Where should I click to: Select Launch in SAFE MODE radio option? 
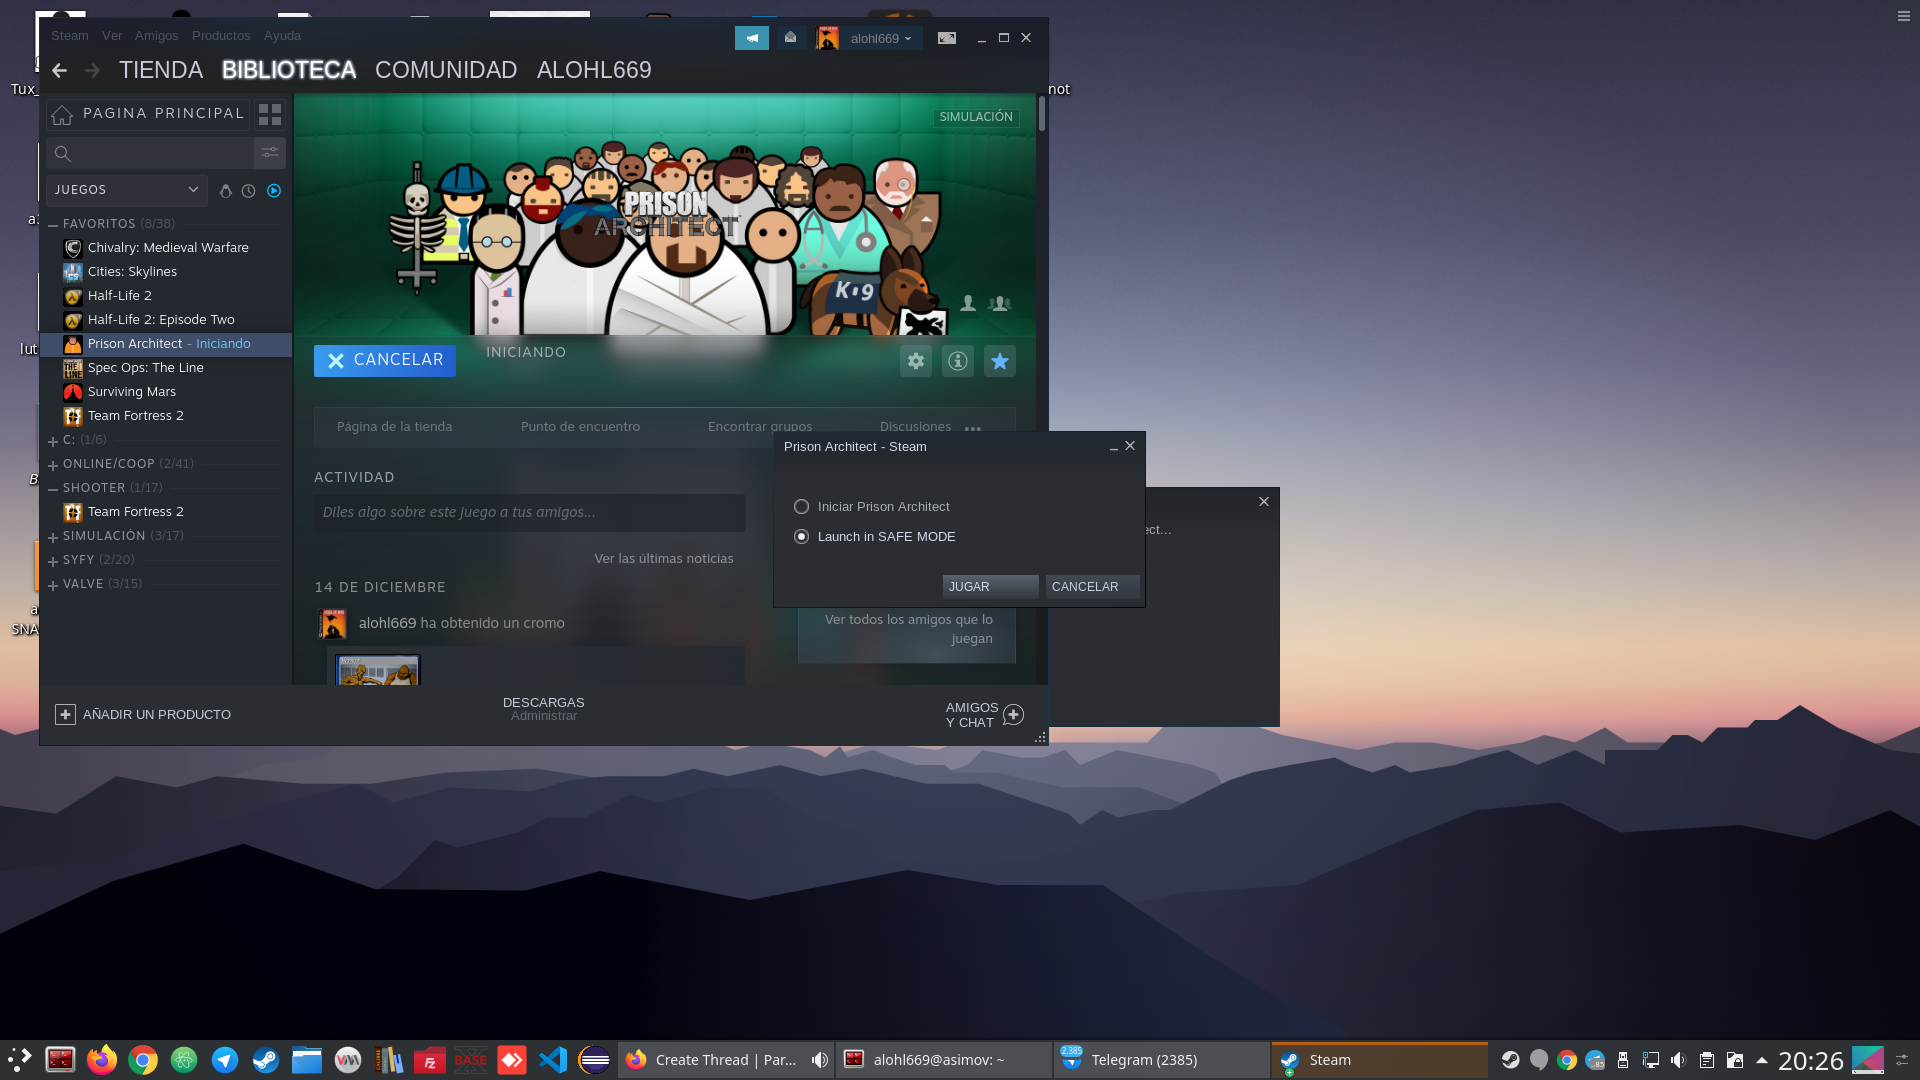pyautogui.click(x=801, y=537)
